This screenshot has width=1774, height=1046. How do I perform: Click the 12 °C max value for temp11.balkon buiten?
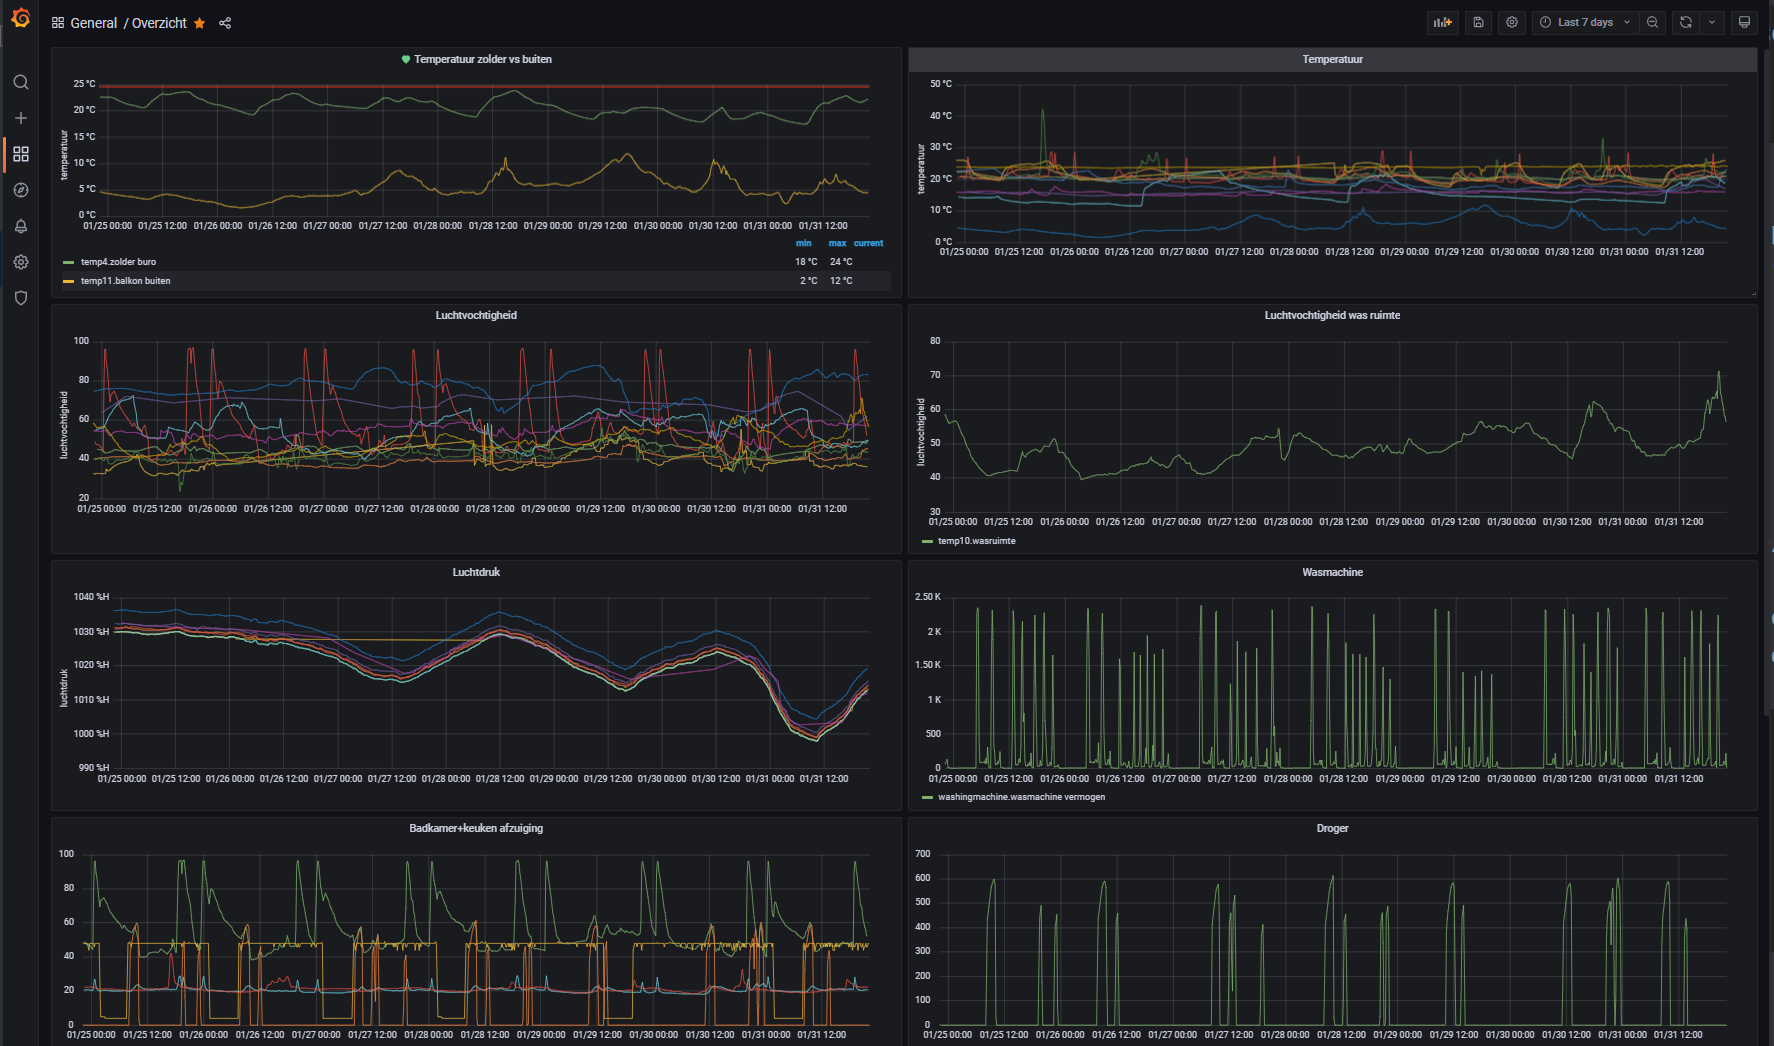(x=841, y=281)
